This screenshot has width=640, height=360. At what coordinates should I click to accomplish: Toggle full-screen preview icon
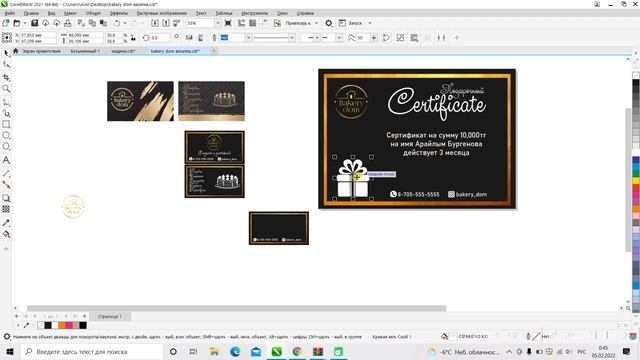tap(228, 23)
